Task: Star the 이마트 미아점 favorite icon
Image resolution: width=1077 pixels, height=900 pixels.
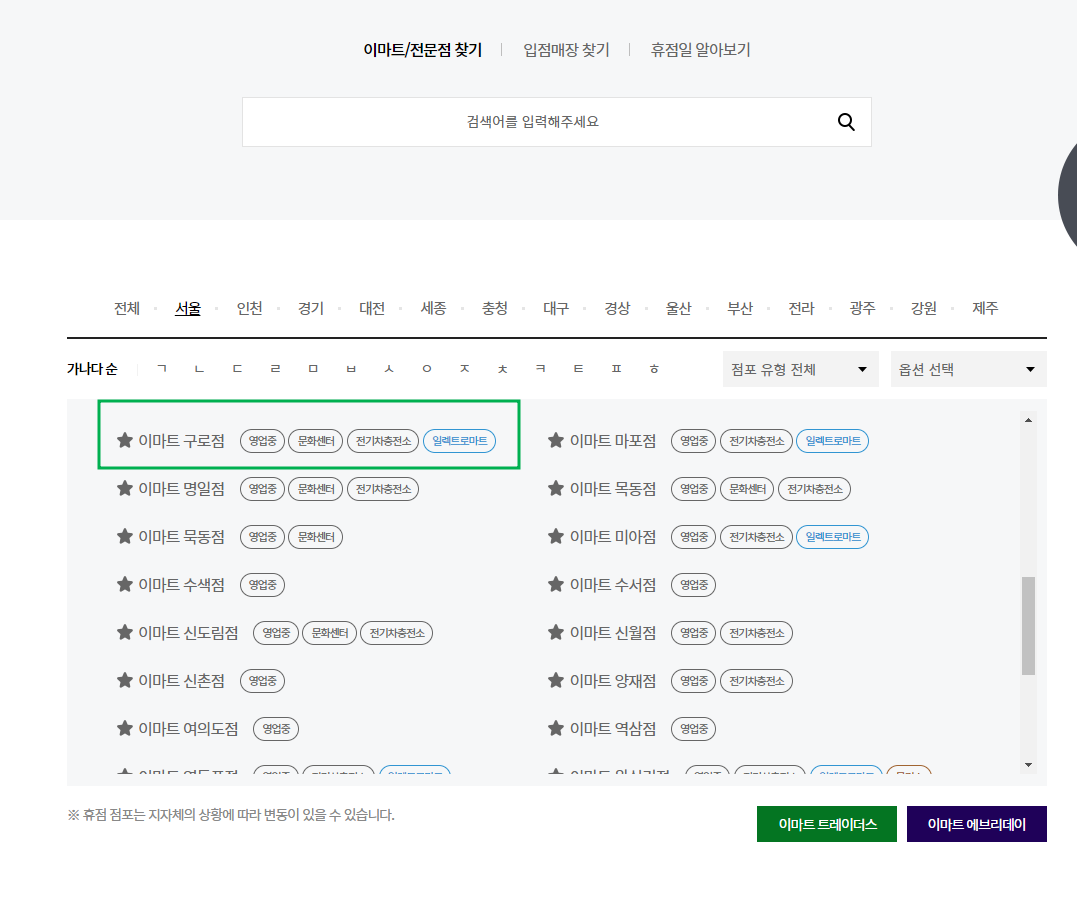Action: (556, 537)
